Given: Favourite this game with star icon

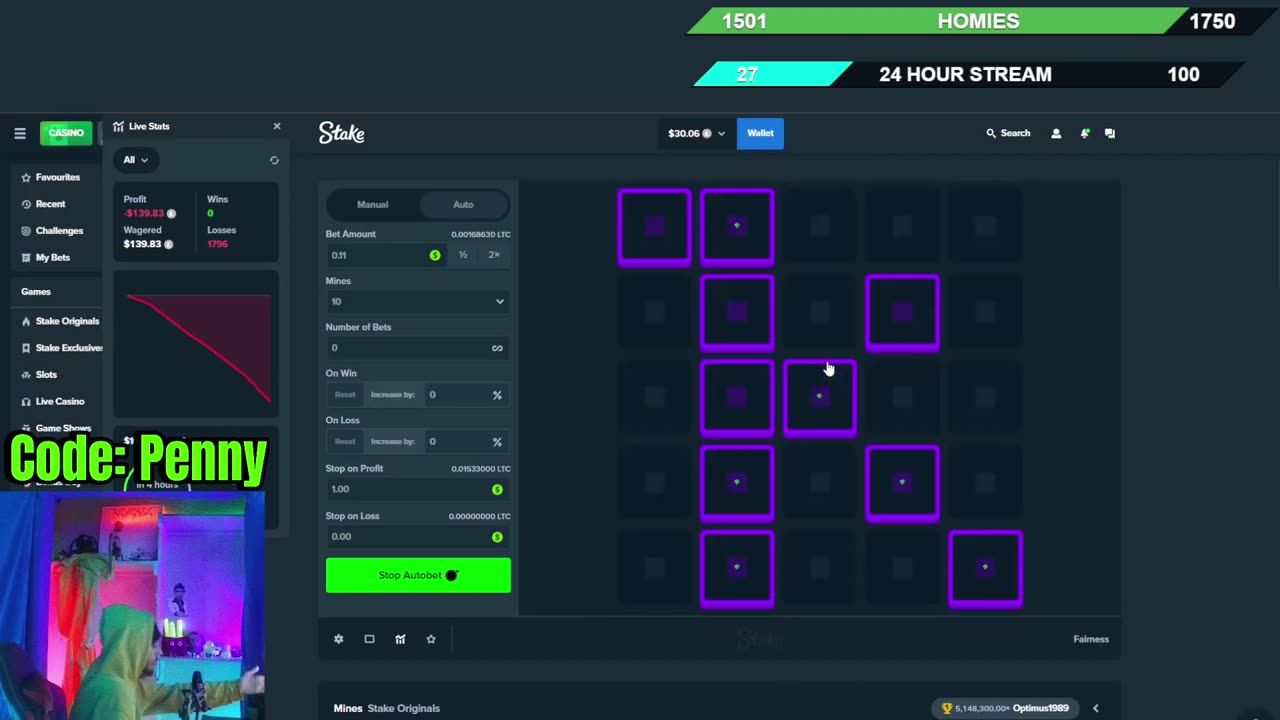Looking at the screenshot, I should click(431, 639).
